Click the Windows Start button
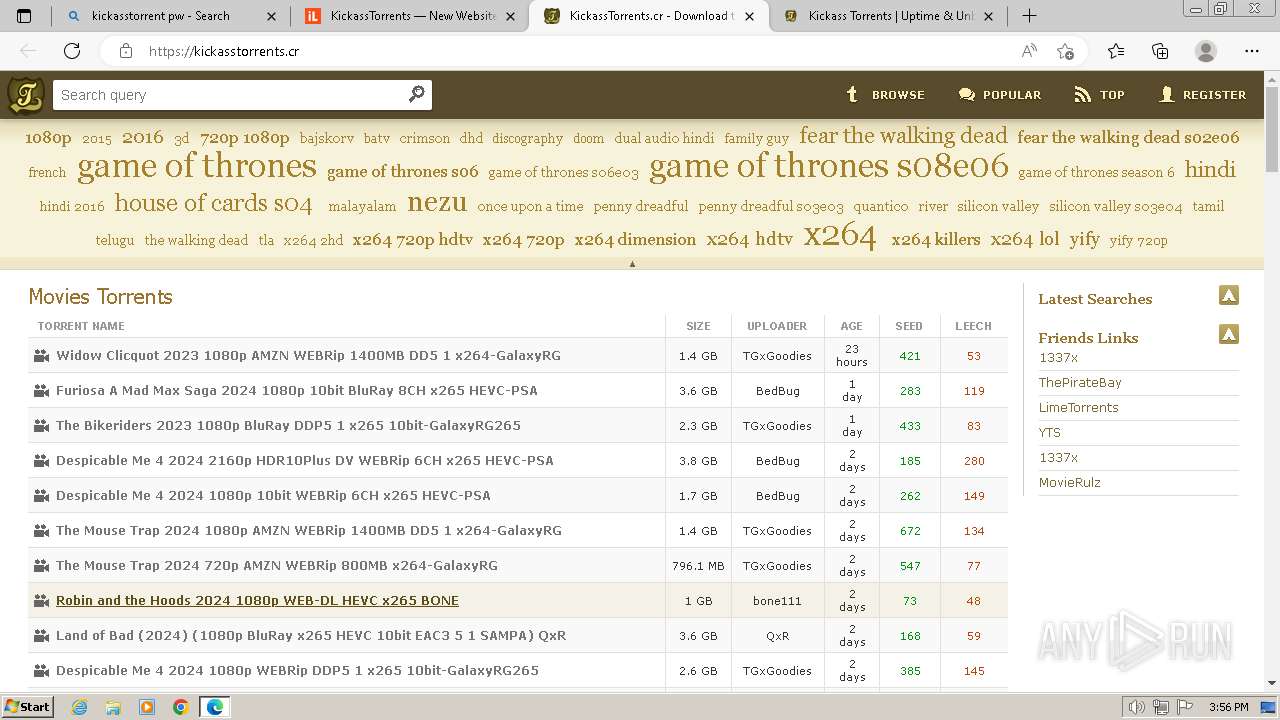Viewport: 1280px width, 720px height. [27, 707]
